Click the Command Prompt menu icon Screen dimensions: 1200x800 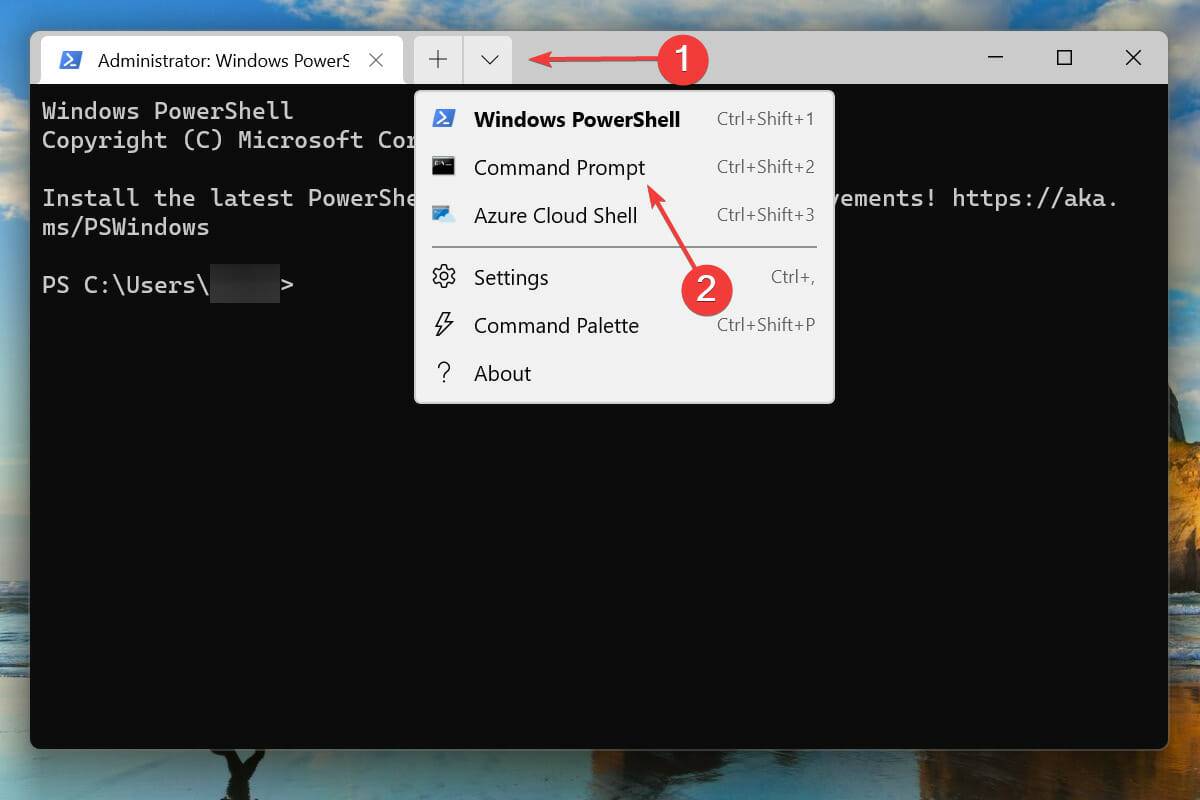pos(443,166)
